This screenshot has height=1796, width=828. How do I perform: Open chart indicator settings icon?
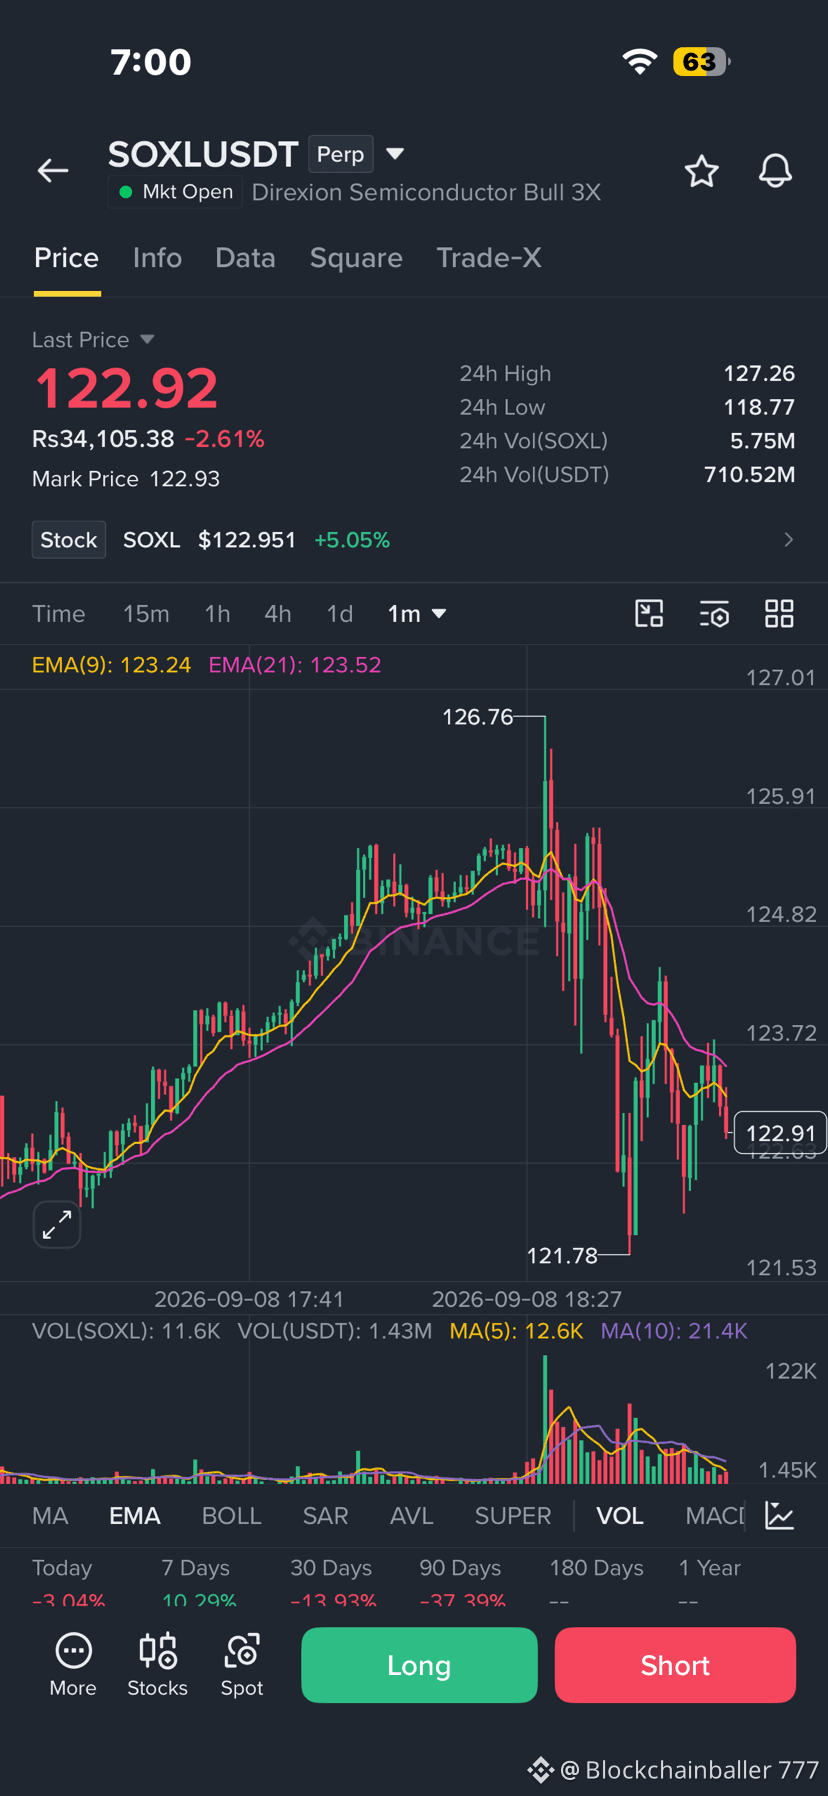(x=714, y=613)
